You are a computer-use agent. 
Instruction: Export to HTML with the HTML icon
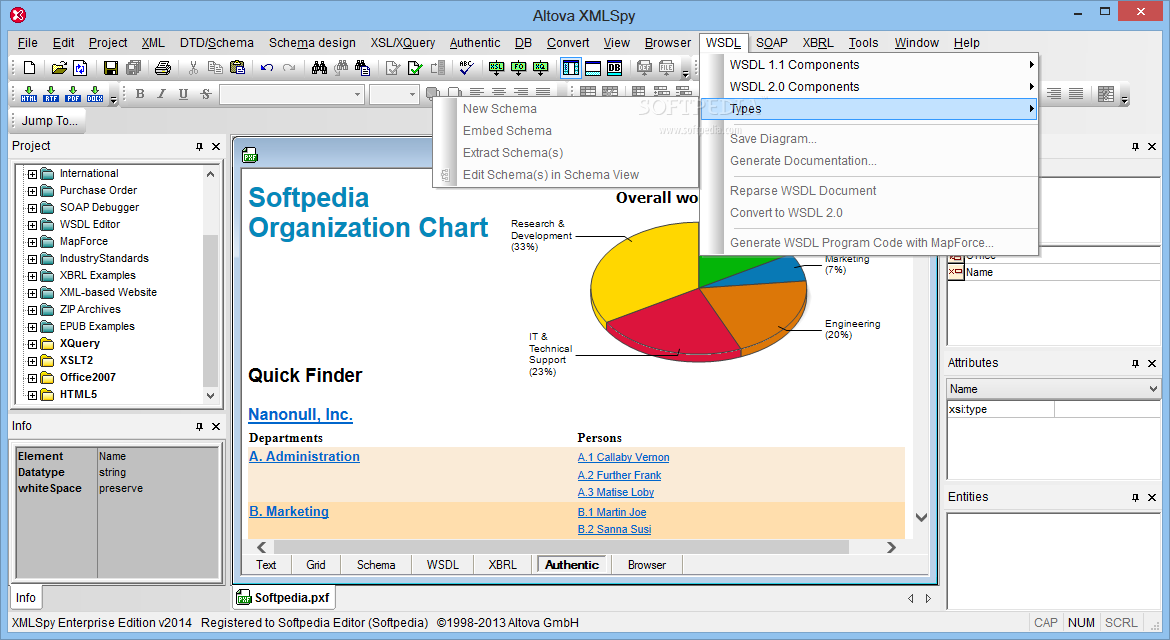29,93
